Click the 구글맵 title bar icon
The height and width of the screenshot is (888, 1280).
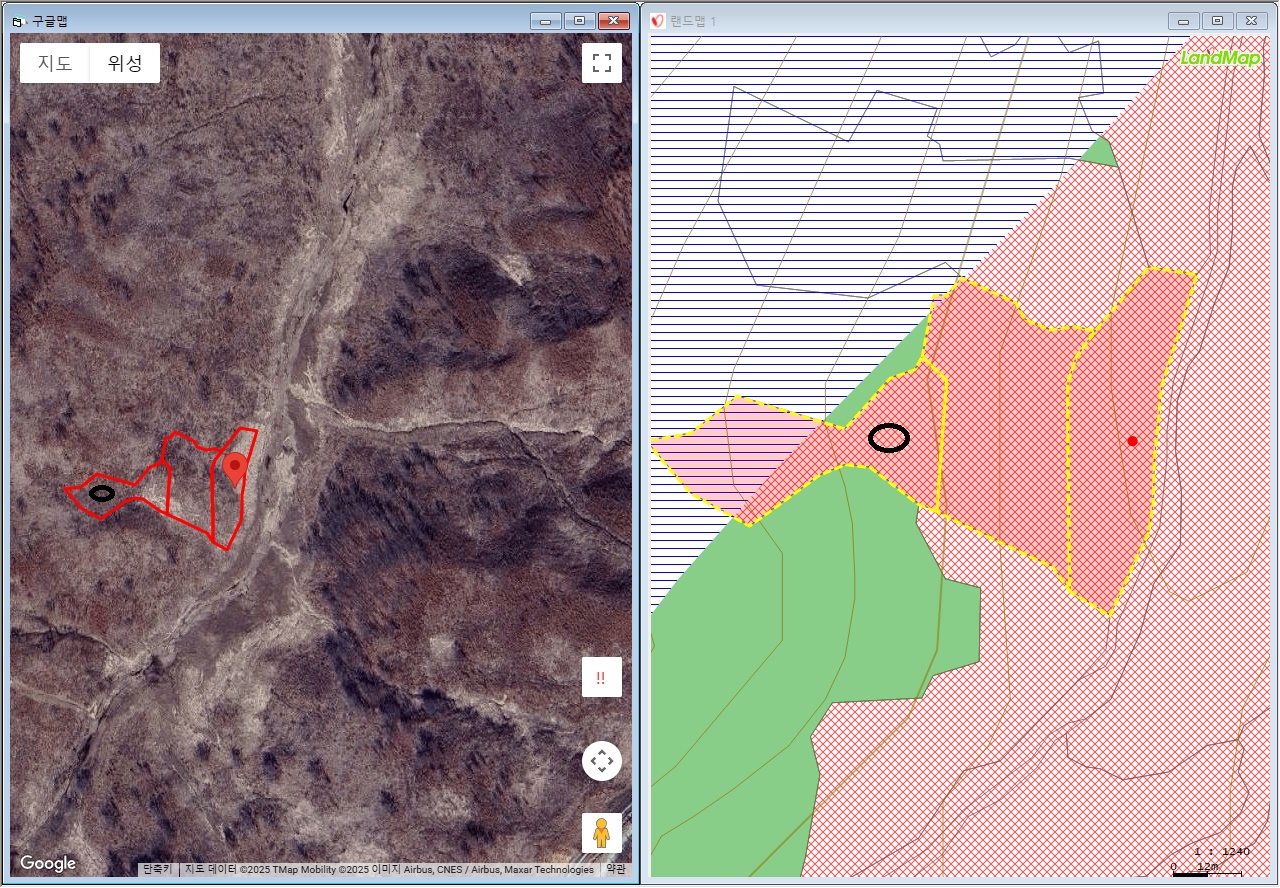(x=18, y=20)
